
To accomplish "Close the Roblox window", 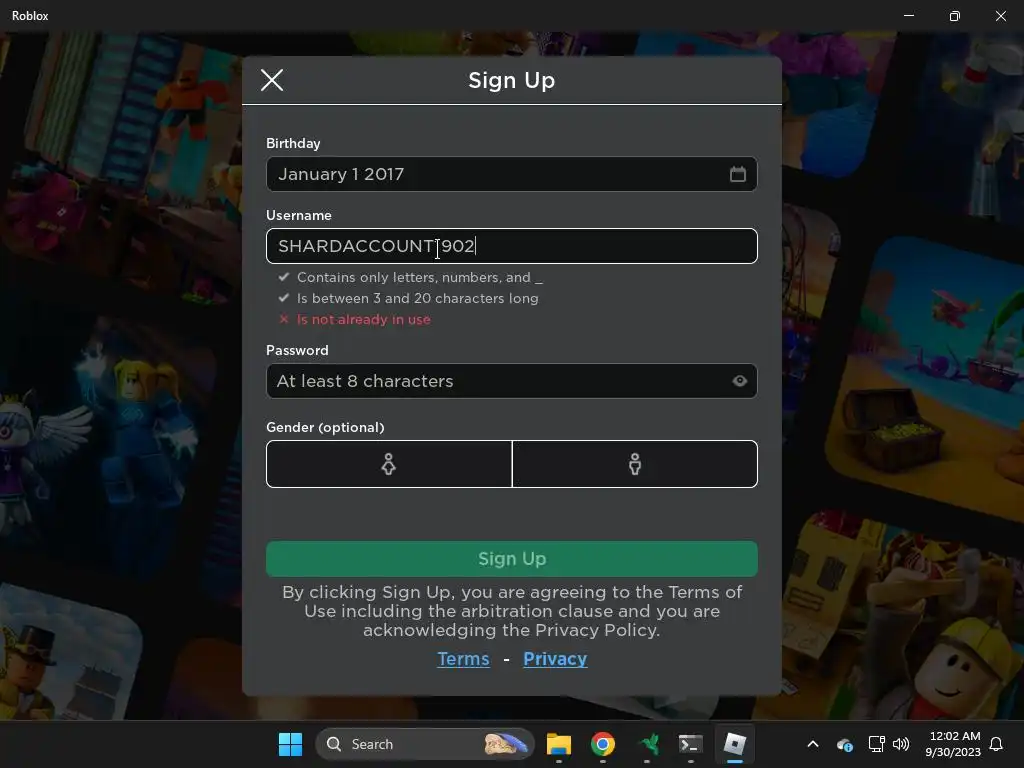I will (x=1000, y=16).
